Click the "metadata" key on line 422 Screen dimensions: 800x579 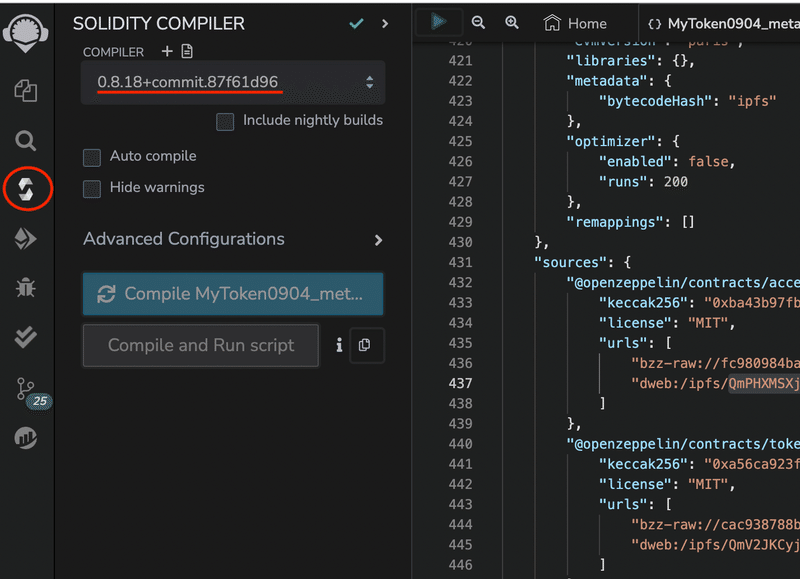click(607, 81)
